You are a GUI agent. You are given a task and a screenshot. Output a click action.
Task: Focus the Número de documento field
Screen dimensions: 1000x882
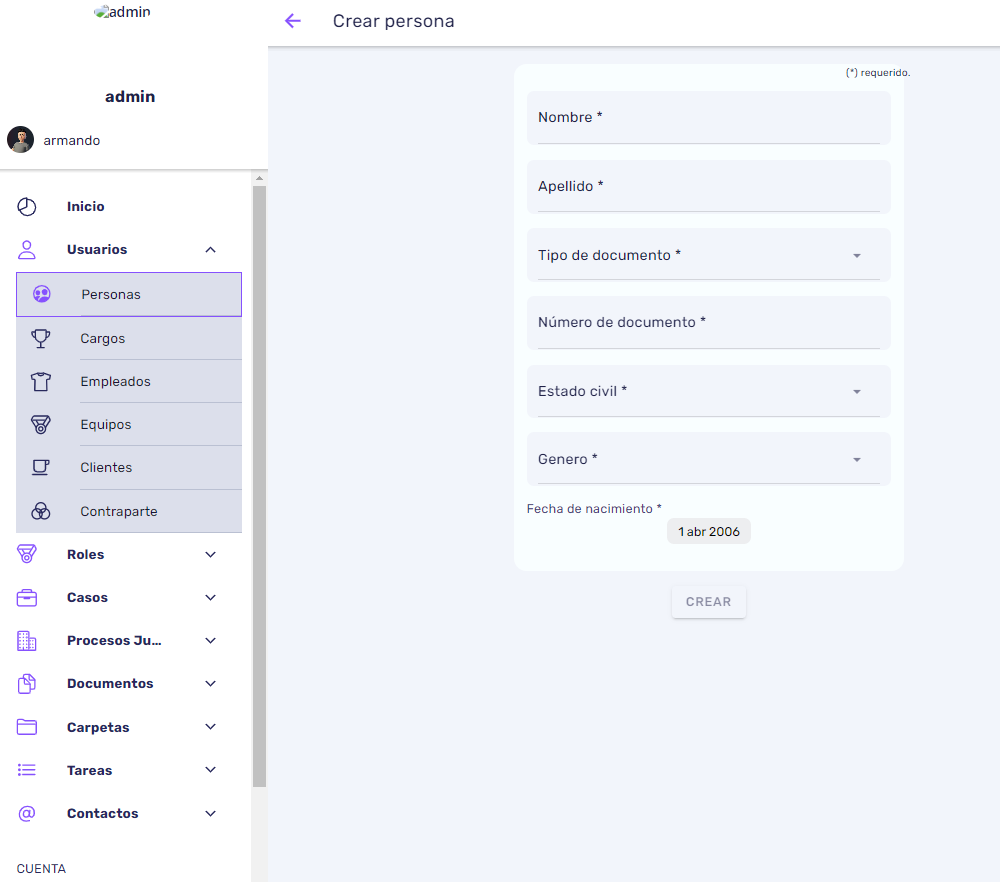pyautogui.click(x=709, y=322)
